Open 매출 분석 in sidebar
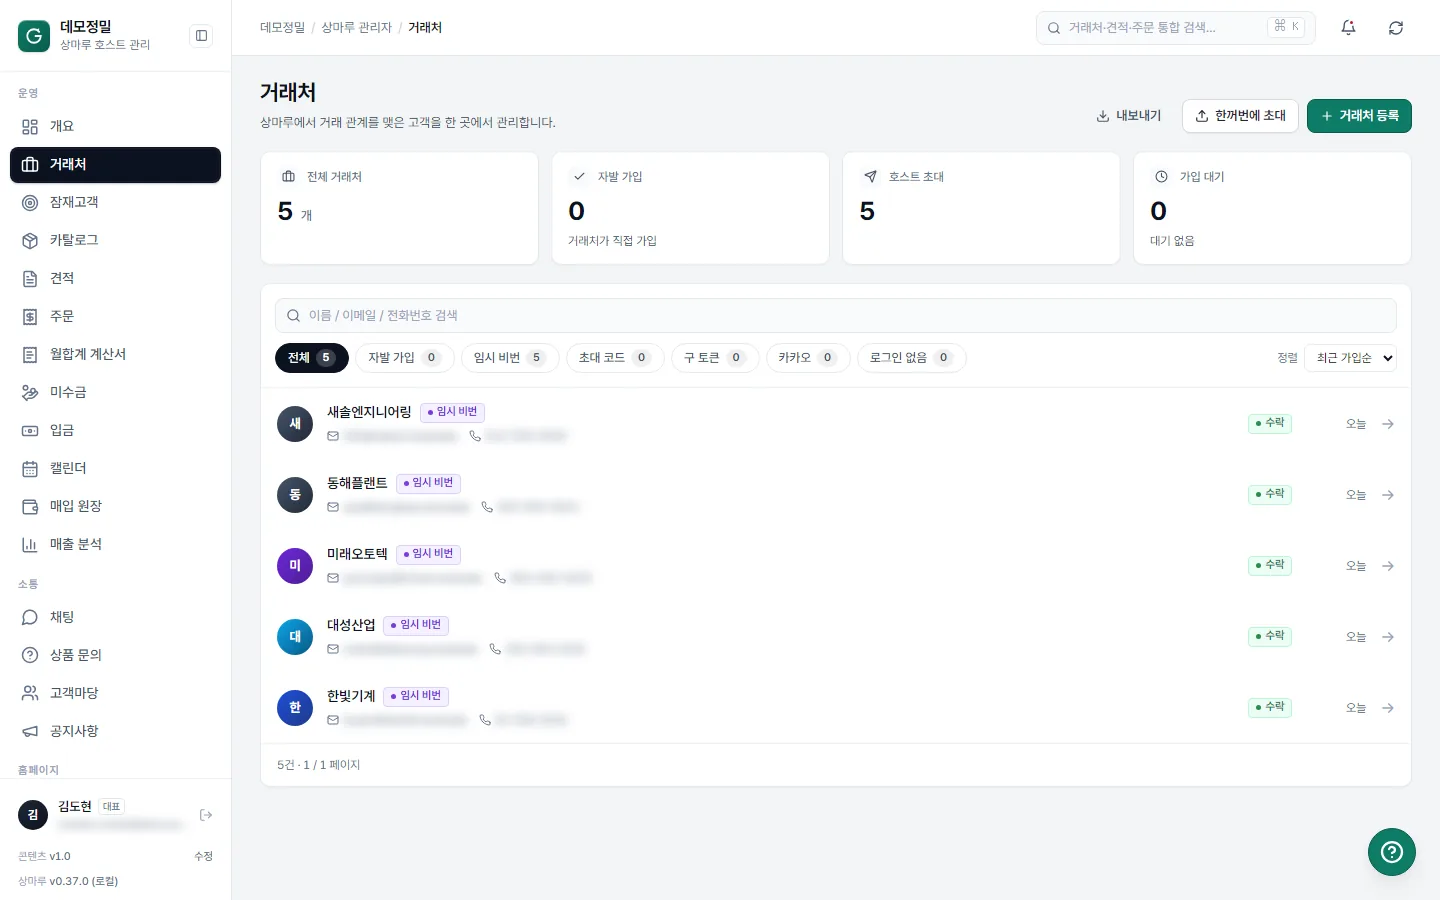The height and width of the screenshot is (900, 1440). [115, 545]
